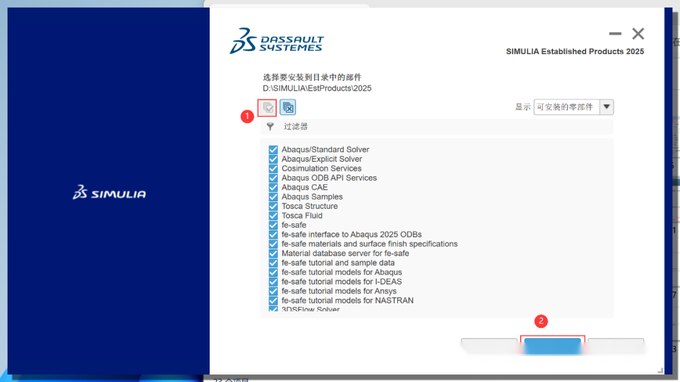Screen dimensions: 680x382
Task: Click the button right of Next
Action: coord(616,346)
